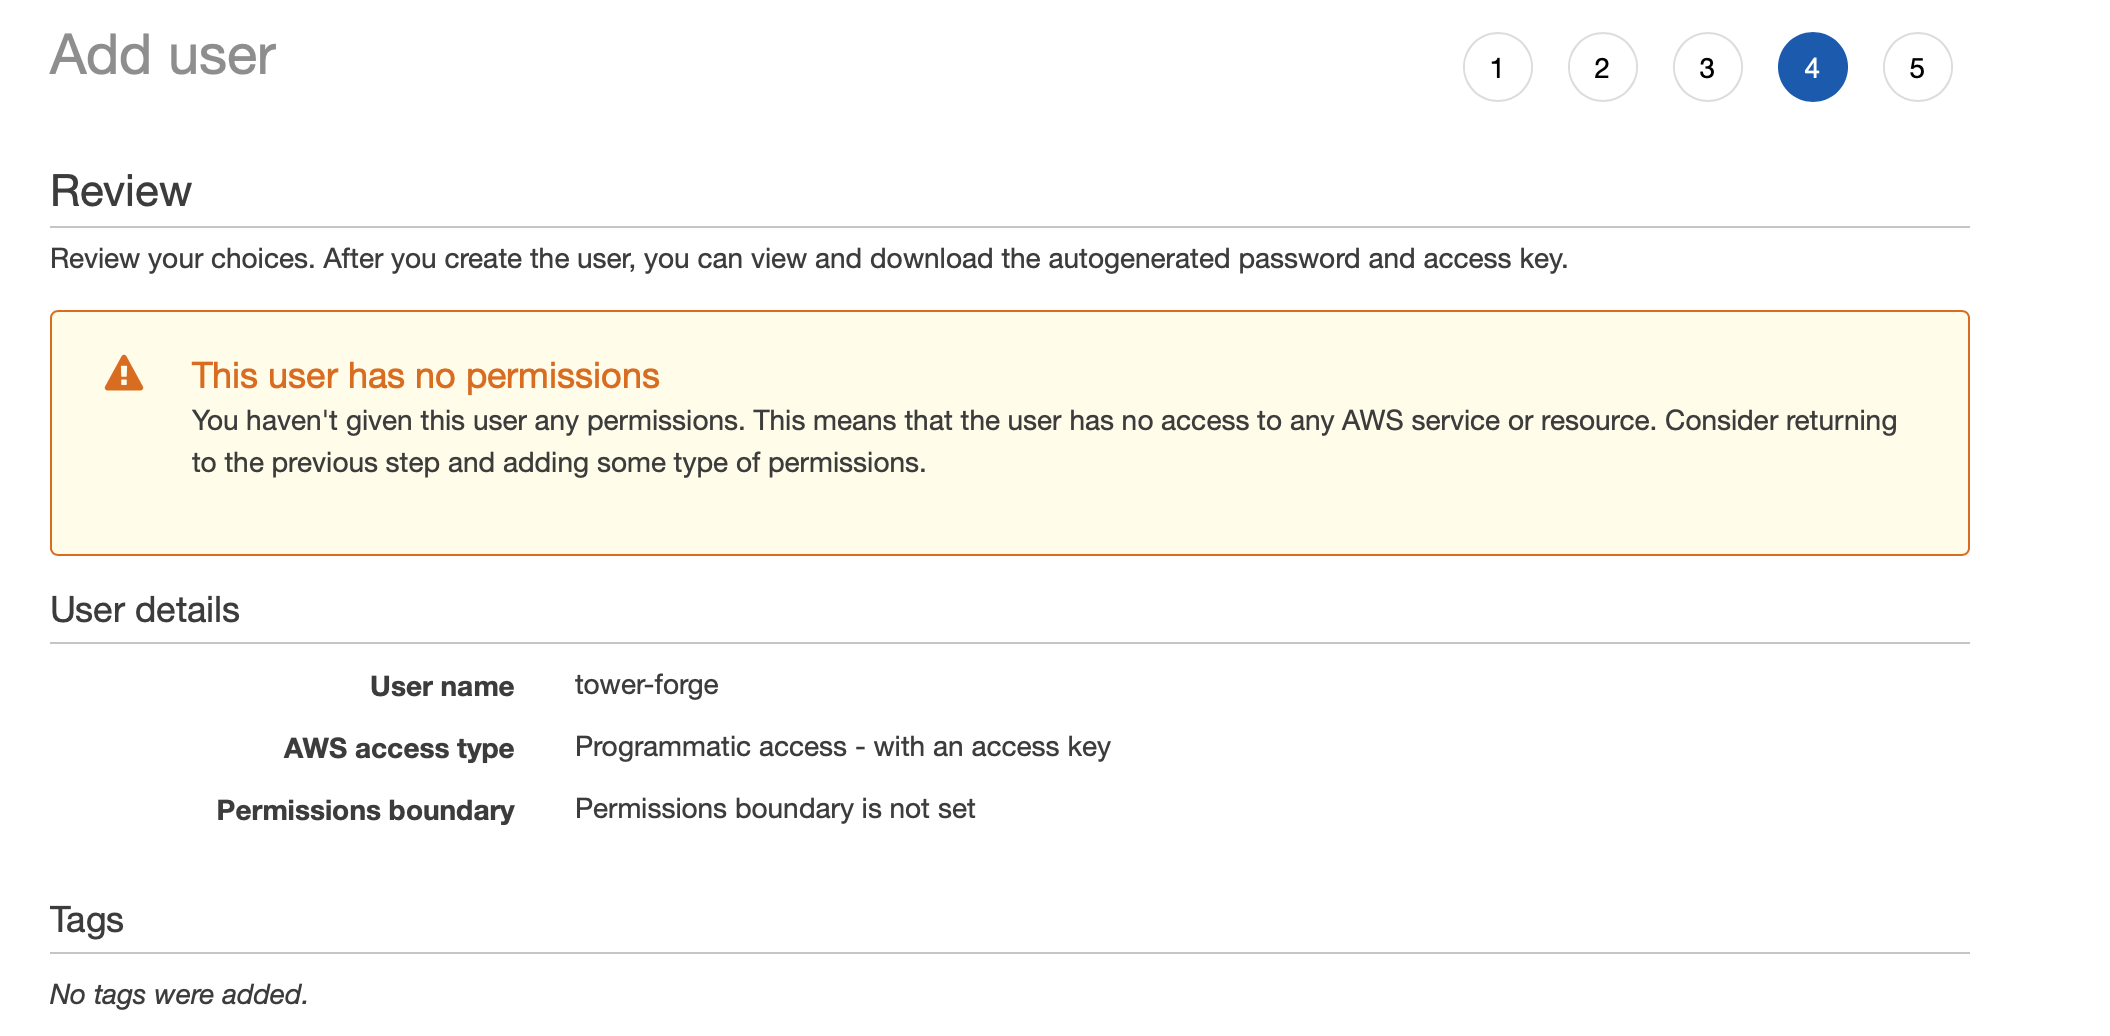Click the "AWS access type" label
The width and height of the screenshot is (2110, 1036).
coord(399,748)
